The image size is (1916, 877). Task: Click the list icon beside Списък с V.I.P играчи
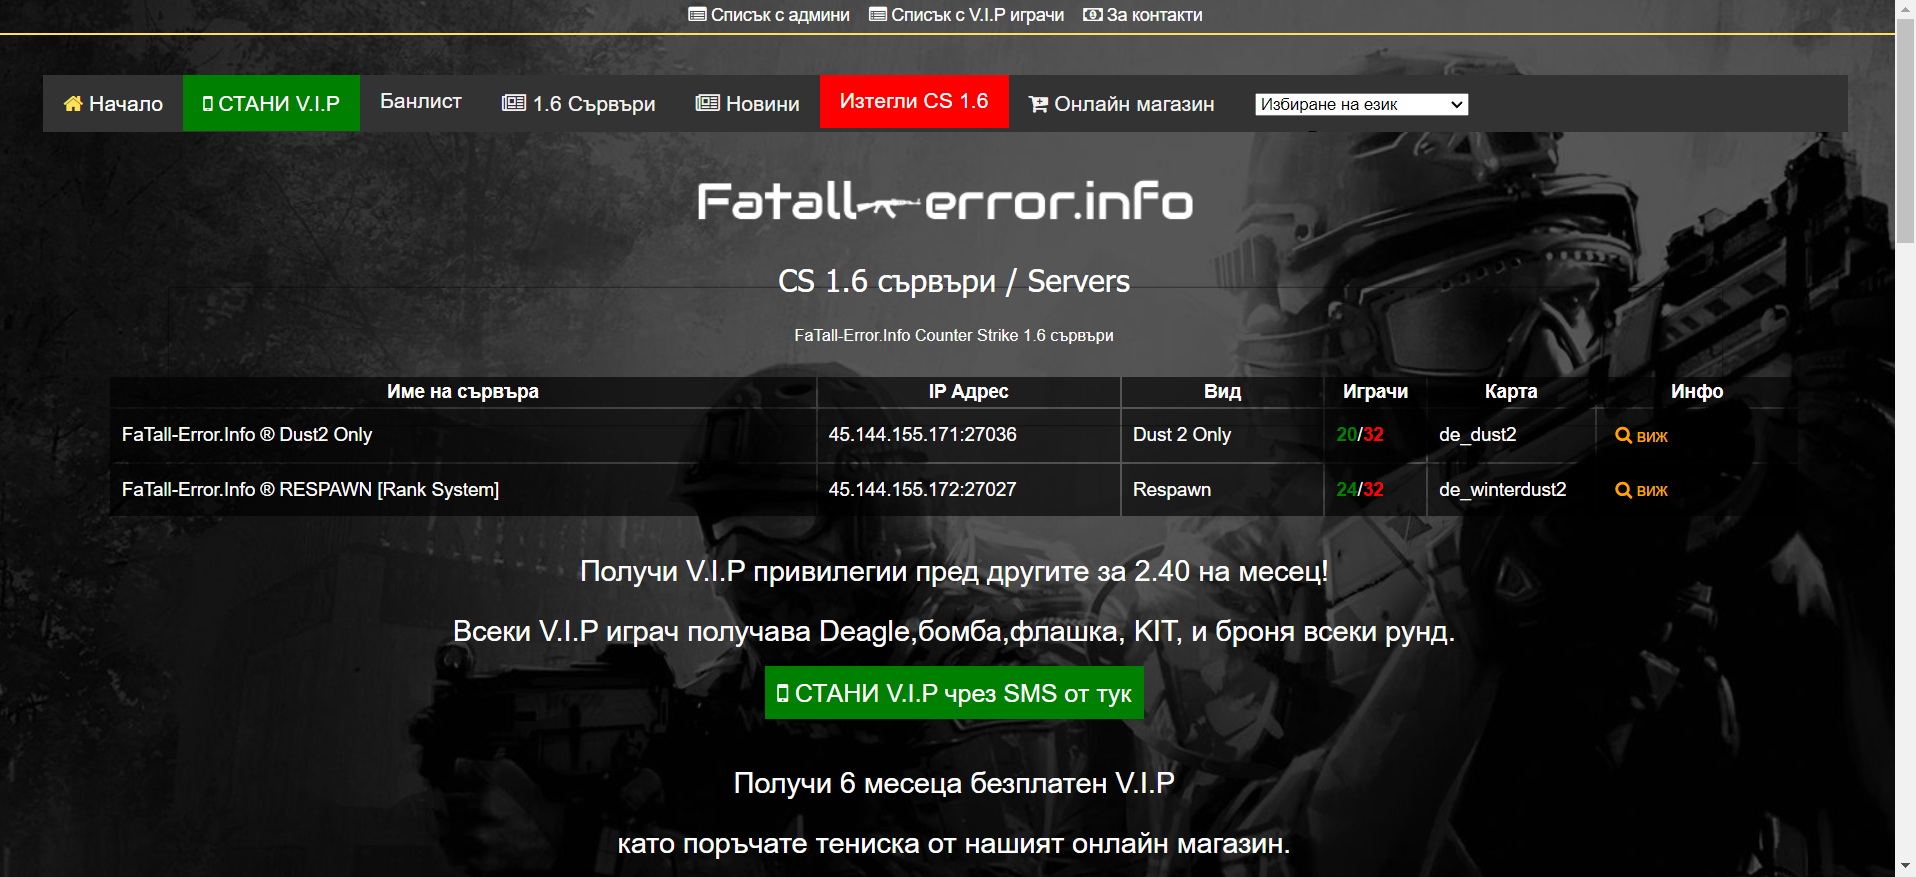click(878, 15)
